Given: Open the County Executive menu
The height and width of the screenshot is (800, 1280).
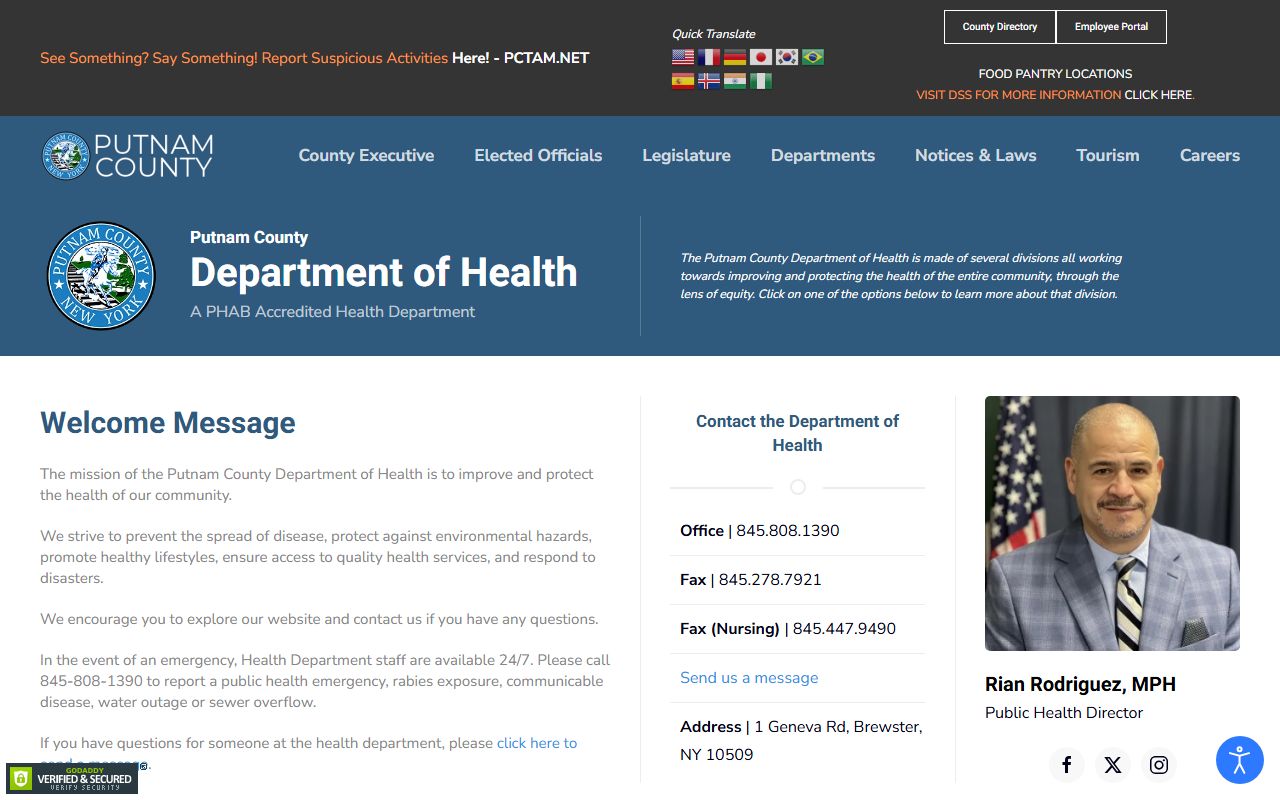Looking at the screenshot, I should pos(366,155).
